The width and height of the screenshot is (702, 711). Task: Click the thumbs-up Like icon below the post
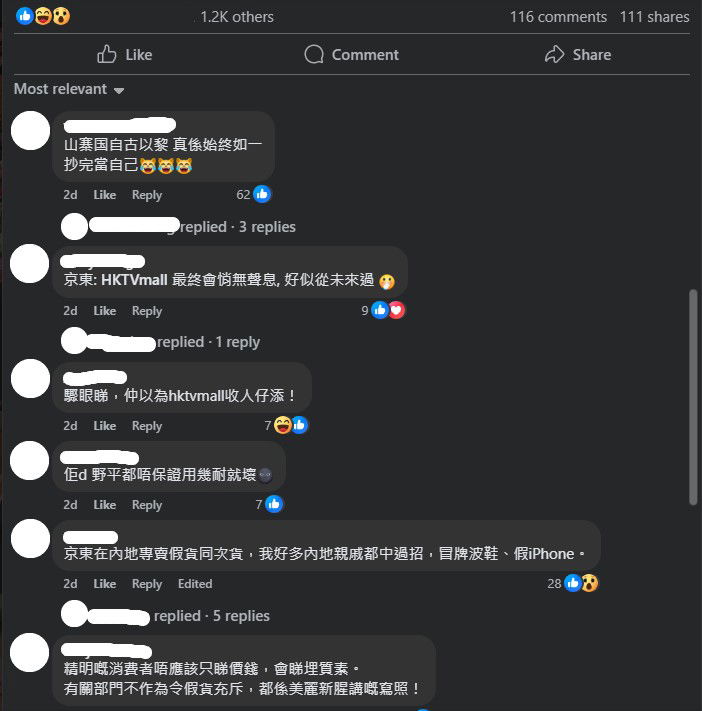pyautogui.click(x=107, y=54)
